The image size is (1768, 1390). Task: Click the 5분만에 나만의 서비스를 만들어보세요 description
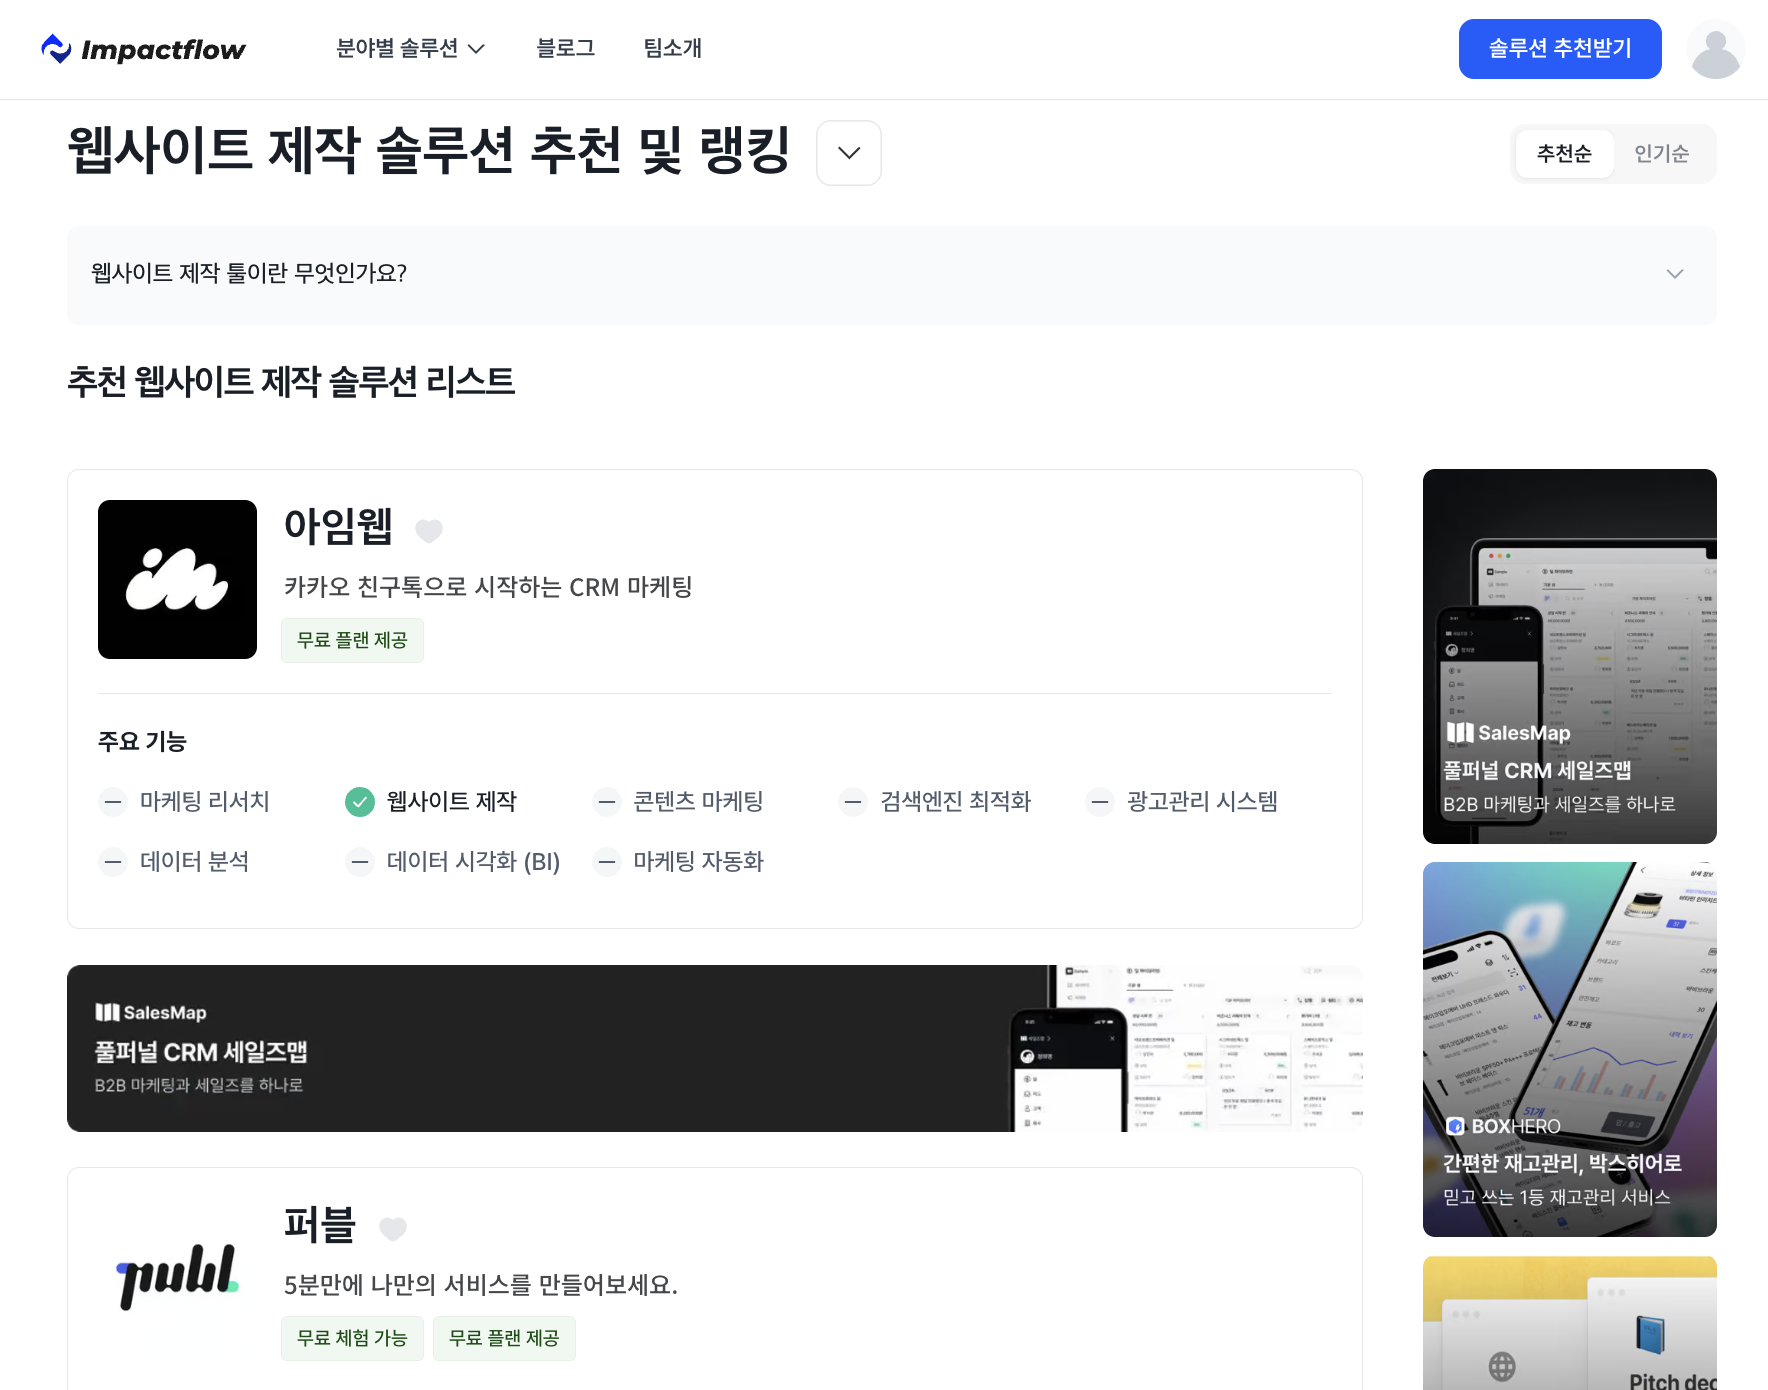coord(481,1285)
